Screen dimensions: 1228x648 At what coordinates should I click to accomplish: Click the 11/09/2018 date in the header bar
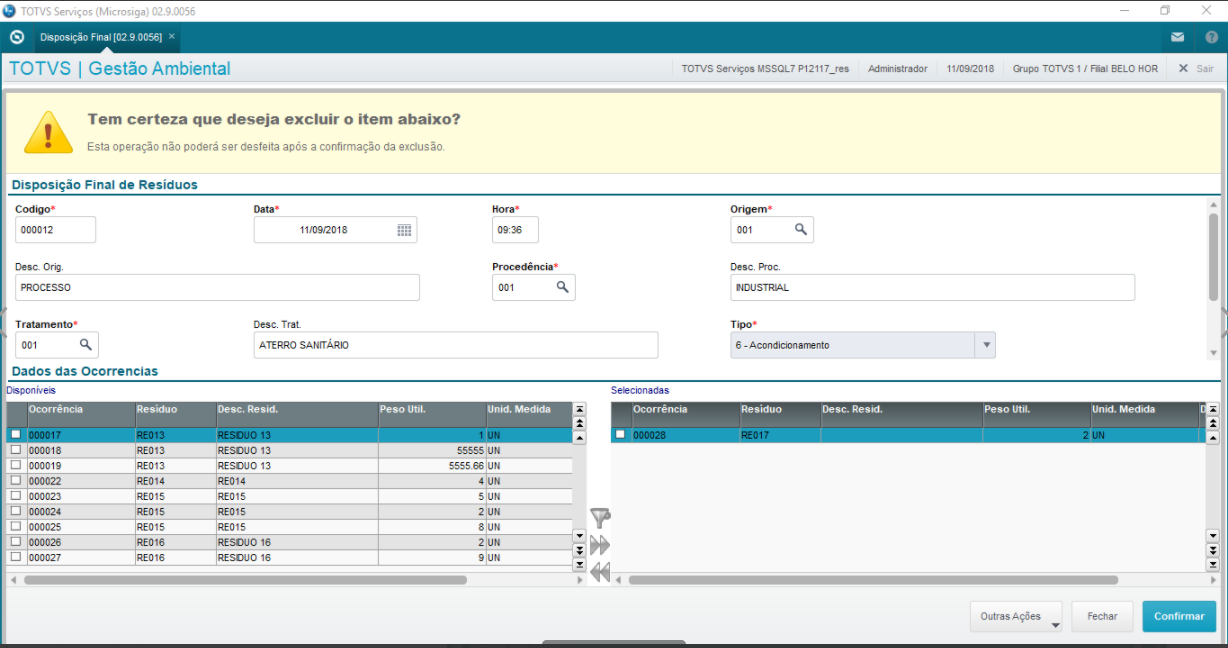[x=970, y=69]
